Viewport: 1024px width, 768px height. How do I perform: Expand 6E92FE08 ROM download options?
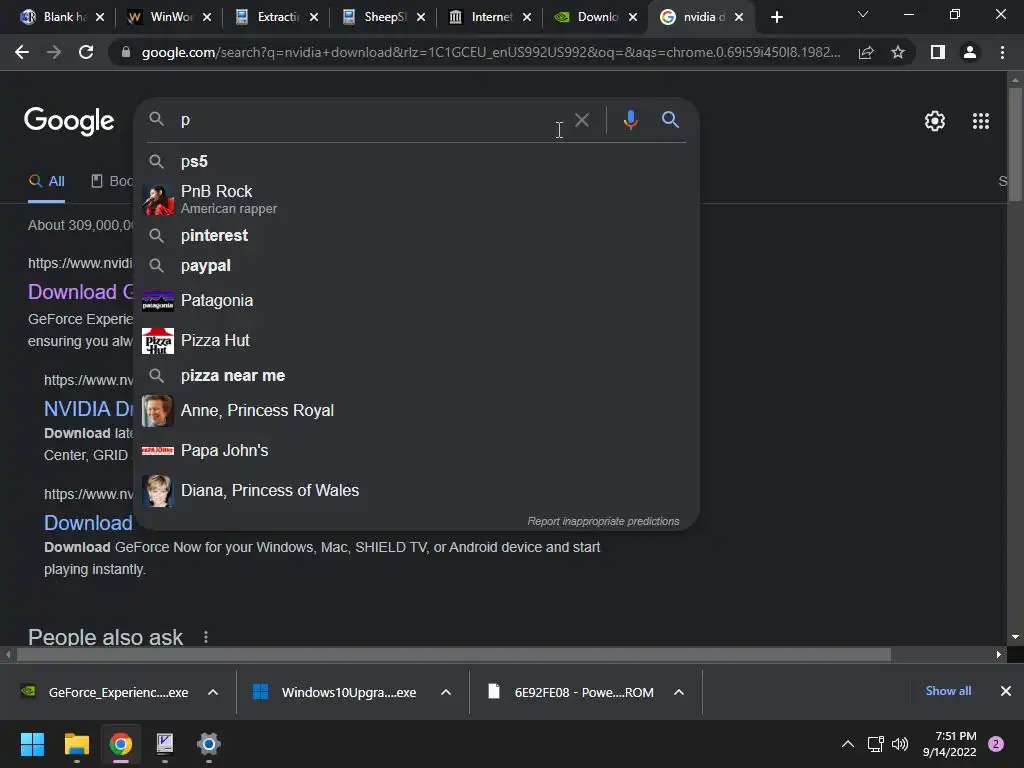click(x=679, y=692)
